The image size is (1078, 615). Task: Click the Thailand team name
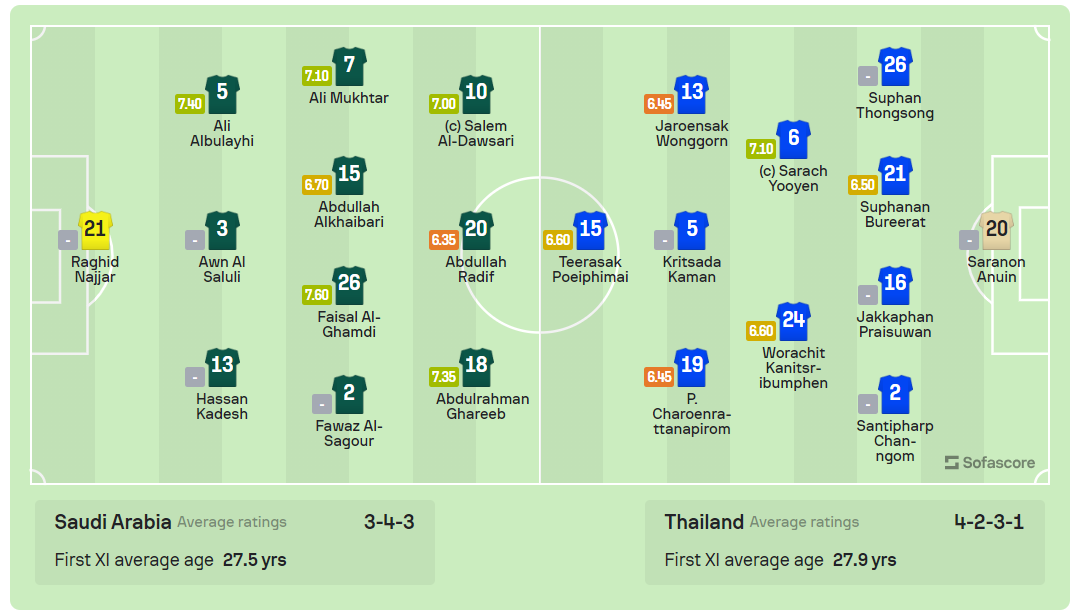pos(704,522)
